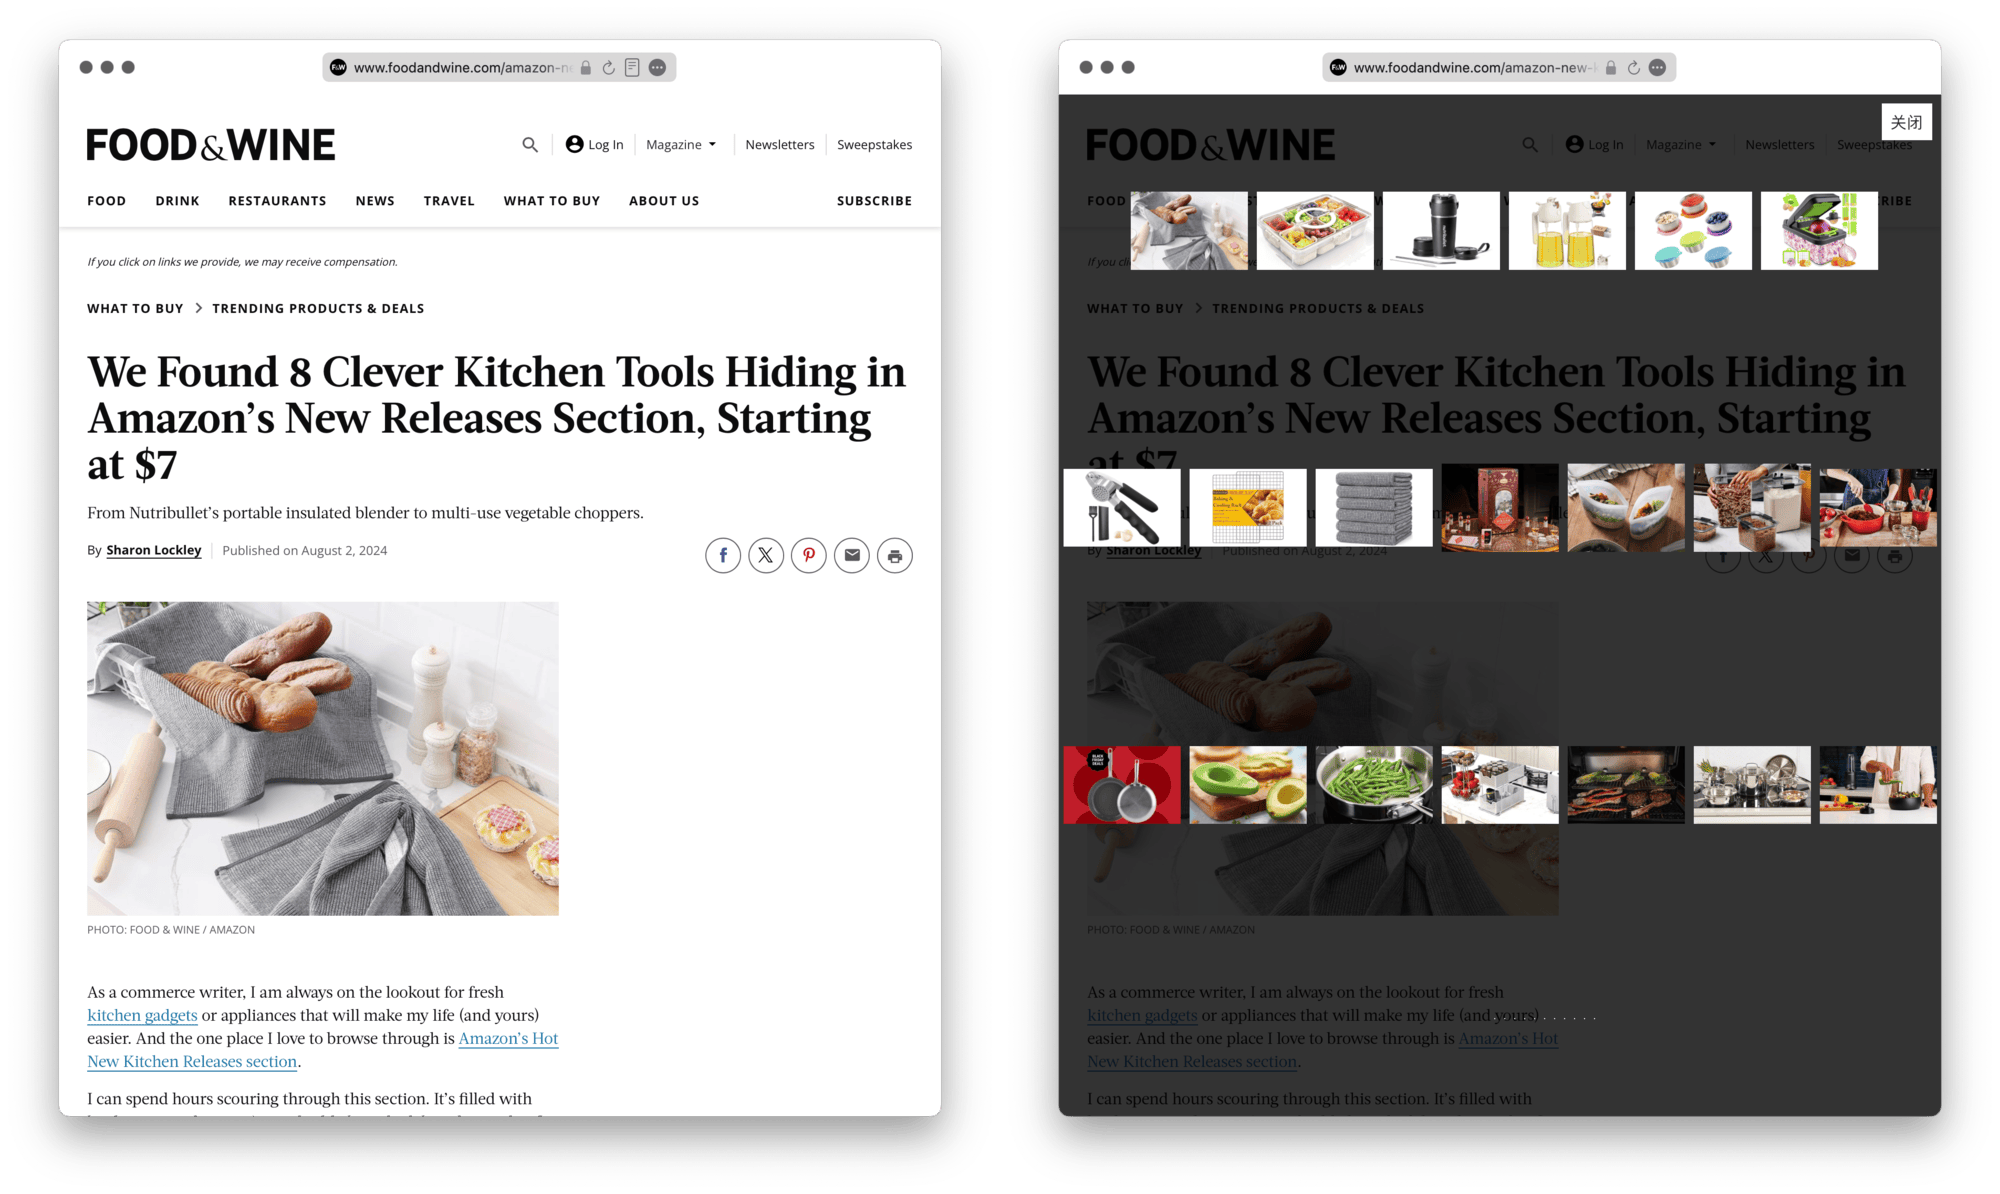Viewport: 2000px width, 1194px height.
Task: Click the 关闭 close button on right panel
Action: tap(1906, 121)
